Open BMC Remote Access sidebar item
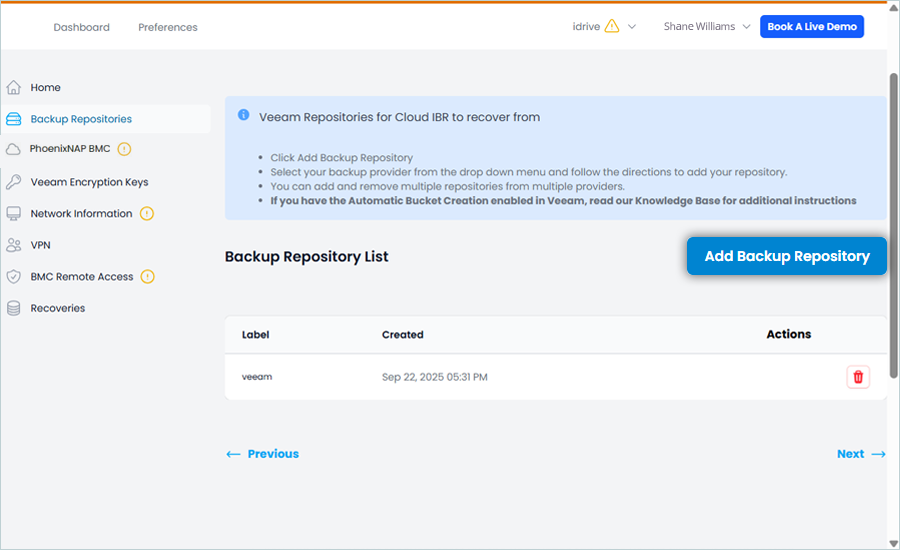 pyautogui.click(x=82, y=277)
